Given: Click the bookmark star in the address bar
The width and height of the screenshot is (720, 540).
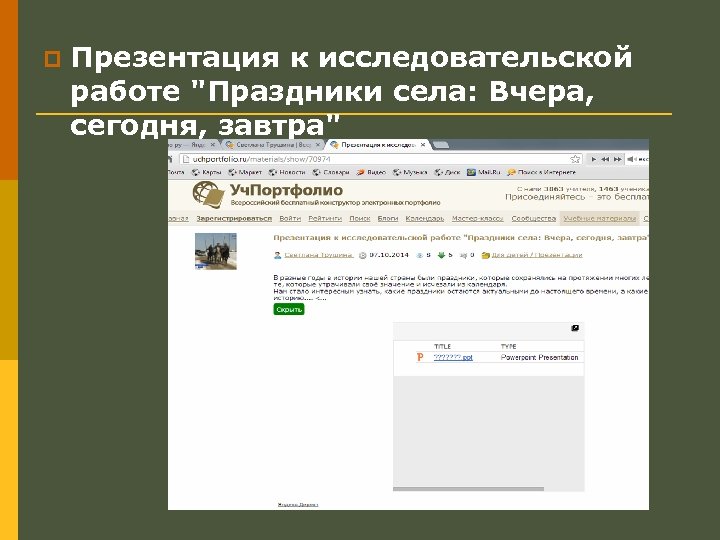Looking at the screenshot, I should 575,159.
